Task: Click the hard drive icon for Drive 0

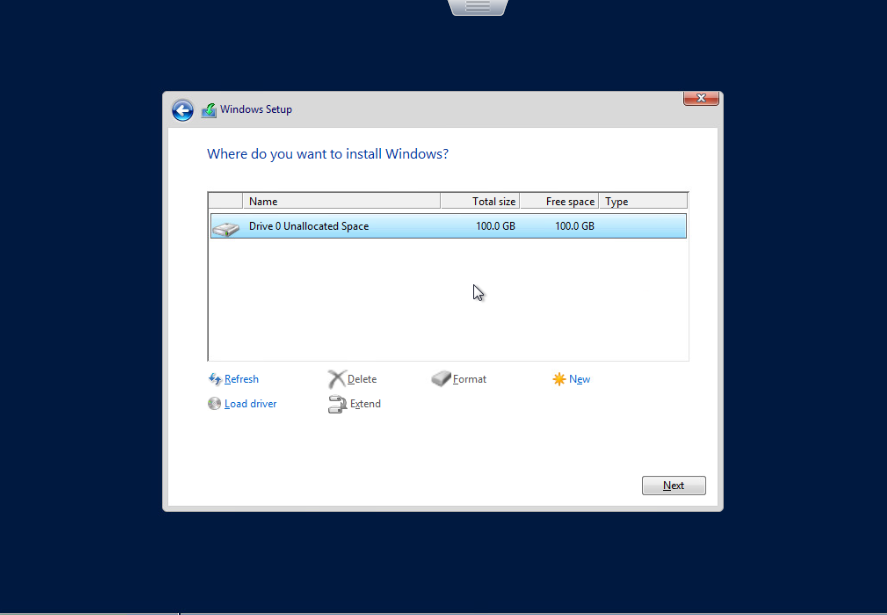Action: click(226, 228)
